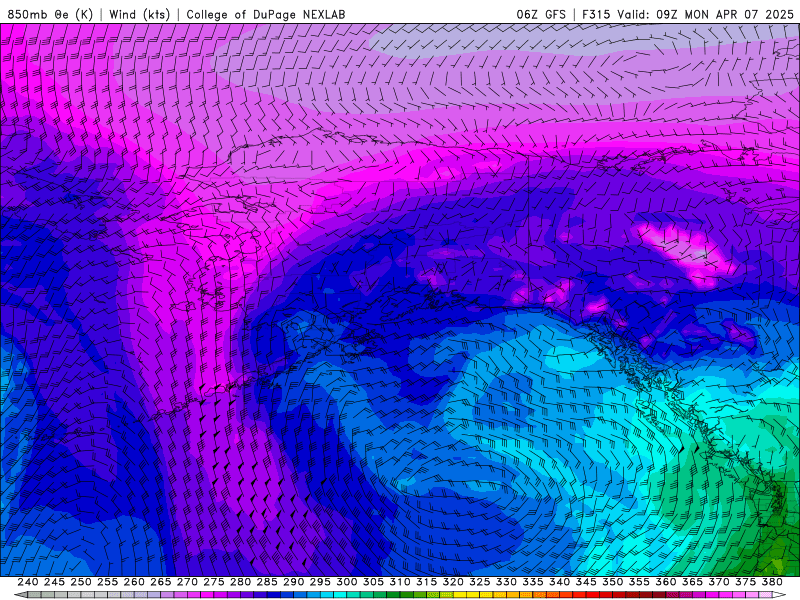This screenshot has height=600, width=800.
Task: Select the "Wind (kts)" header label
Action: [x=139, y=14]
